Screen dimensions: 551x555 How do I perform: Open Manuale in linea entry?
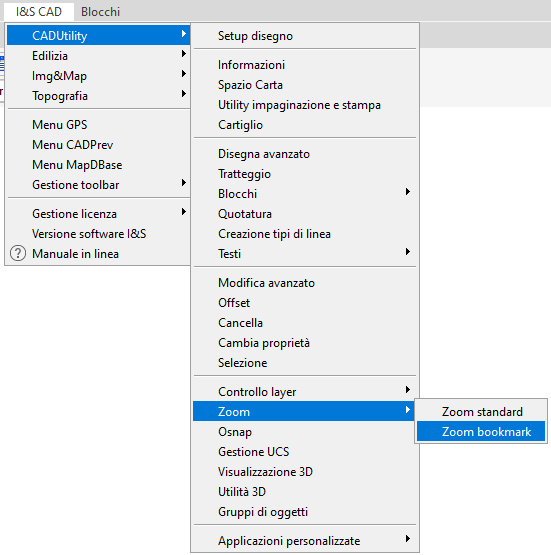point(98,254)
